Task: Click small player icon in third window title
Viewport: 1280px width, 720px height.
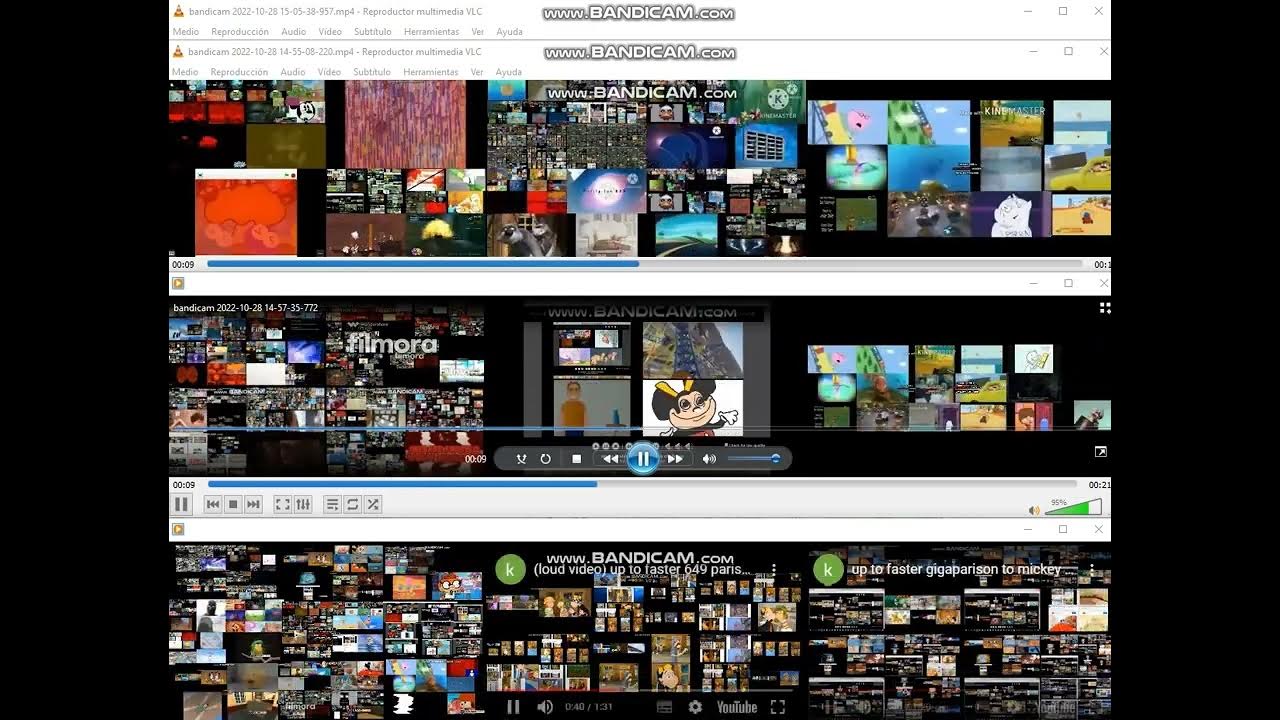Action: pyautogui.click(x=178, y=283)
